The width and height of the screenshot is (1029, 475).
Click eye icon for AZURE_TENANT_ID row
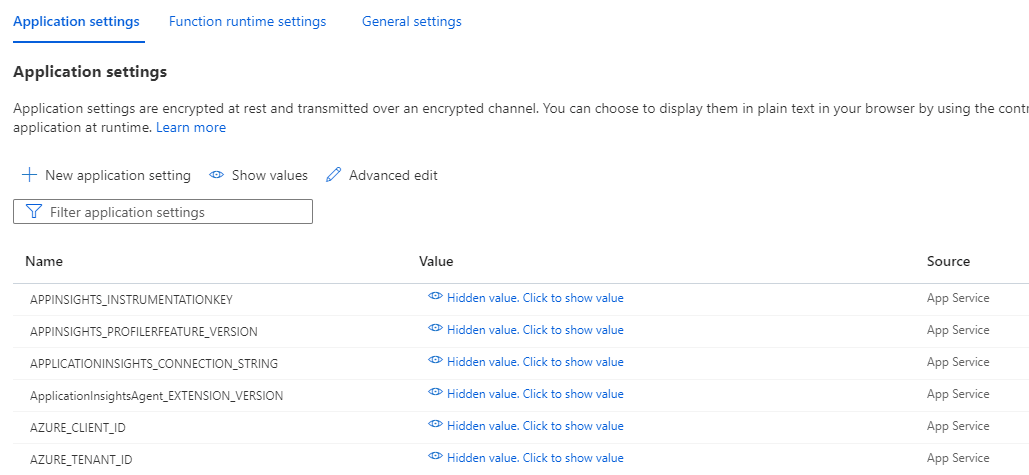[435, 456]
